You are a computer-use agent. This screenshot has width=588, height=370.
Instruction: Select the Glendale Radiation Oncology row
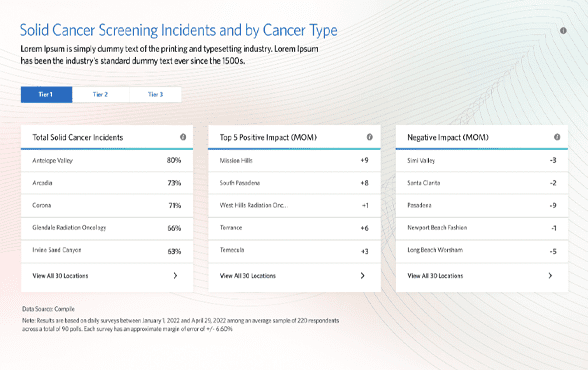(107, 228)
